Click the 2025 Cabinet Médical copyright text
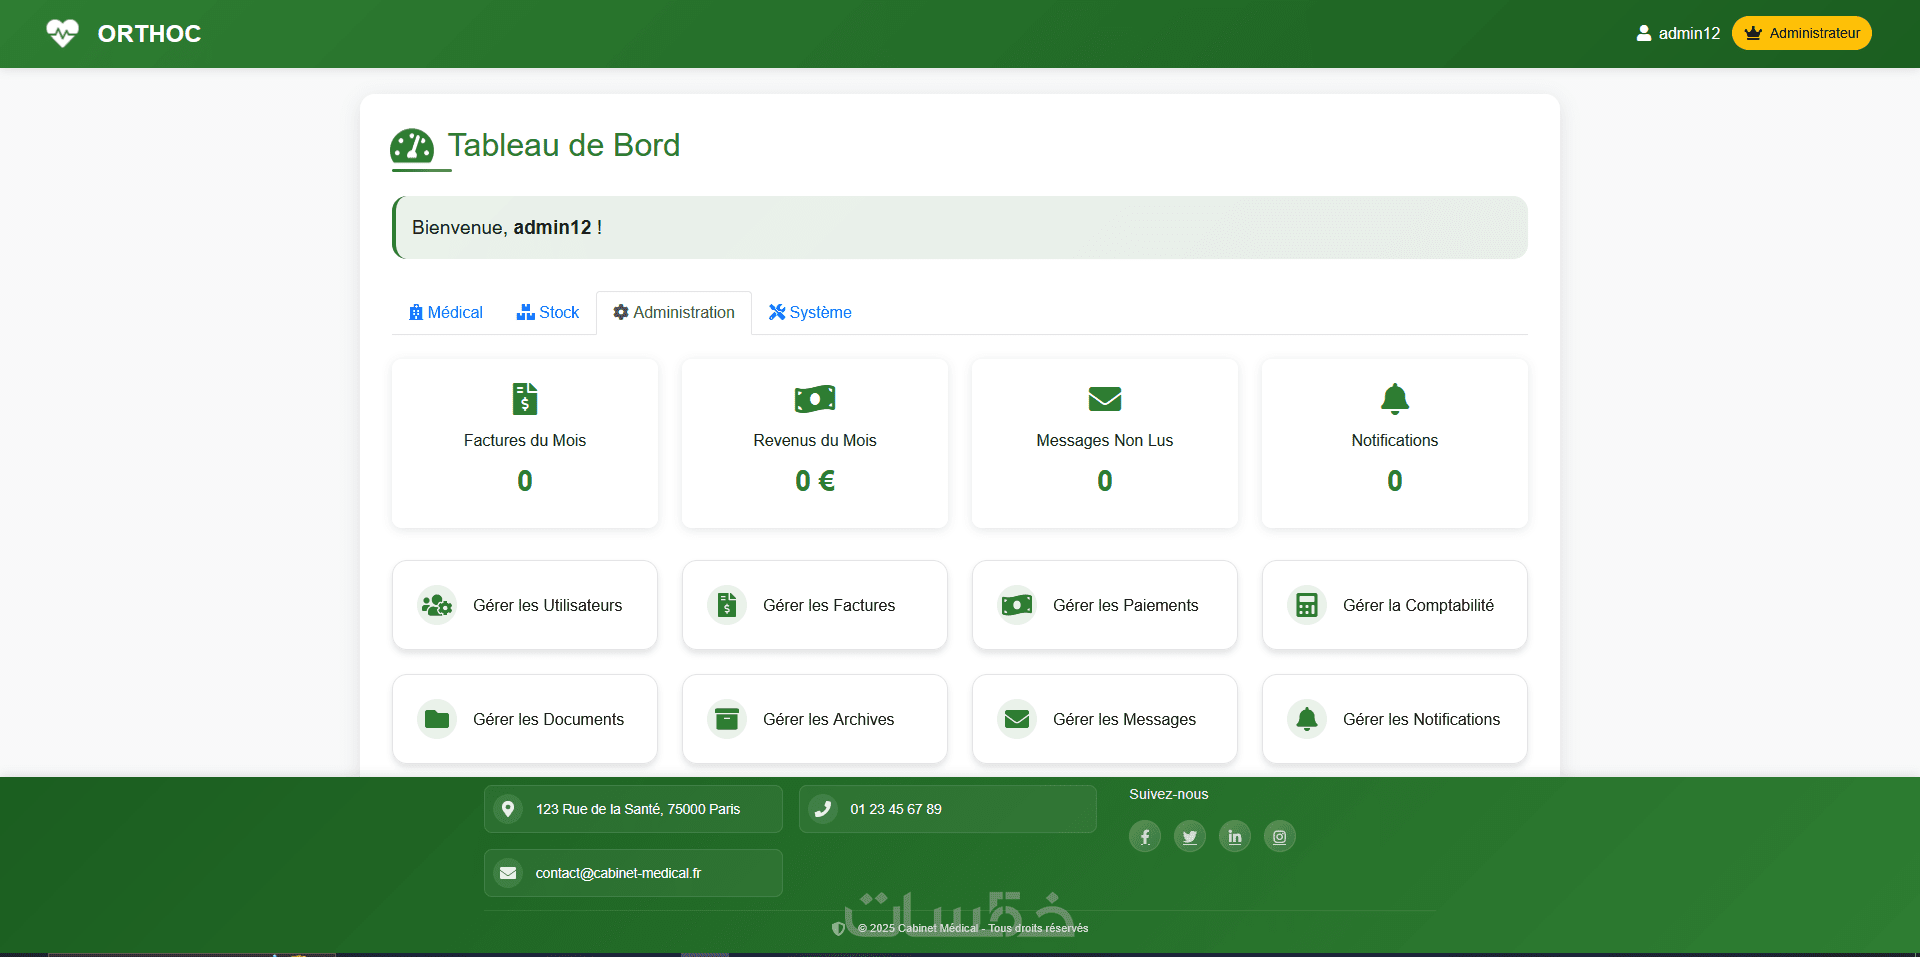Image resolution: width=1920 pixels, height=957 pixels. [x=973, y=928]
